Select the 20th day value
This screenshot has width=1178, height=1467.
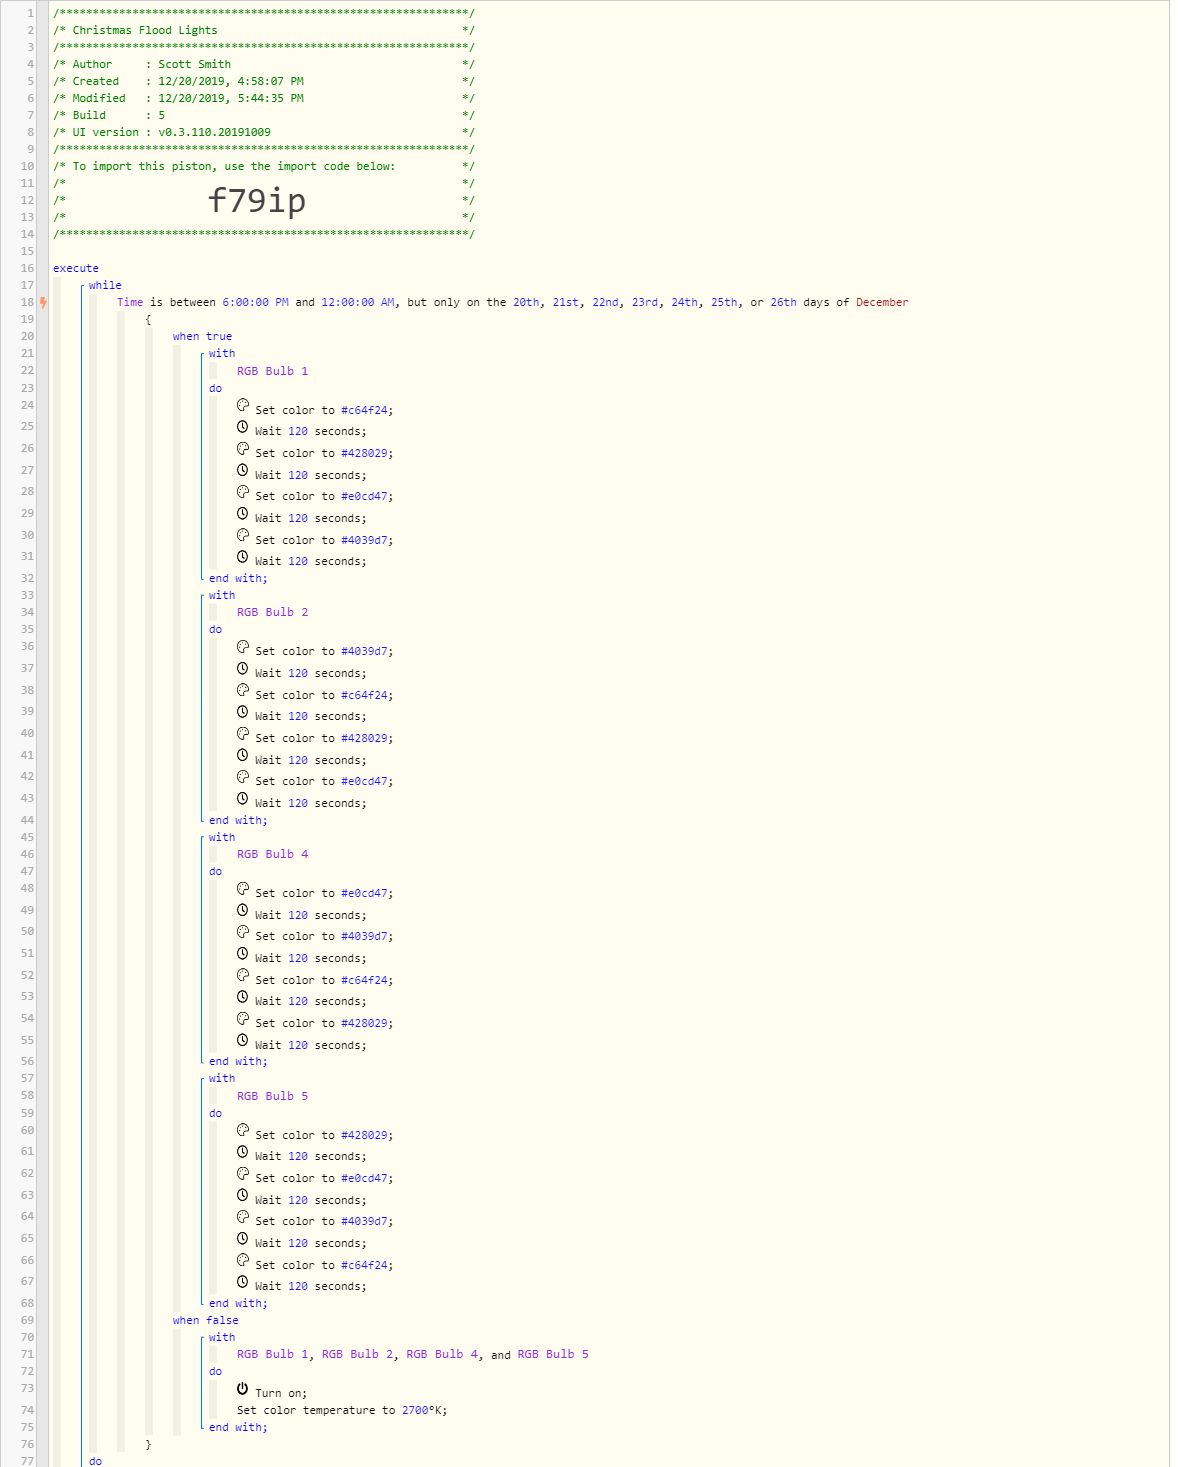[x=526, y=302]
